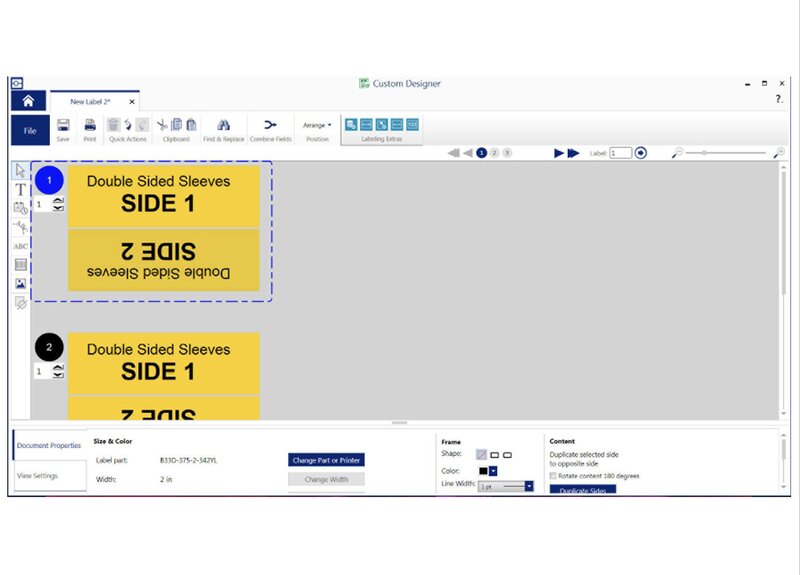Select the Text tool
Viewport: 800px width, 575px height.
click(20, 190)
